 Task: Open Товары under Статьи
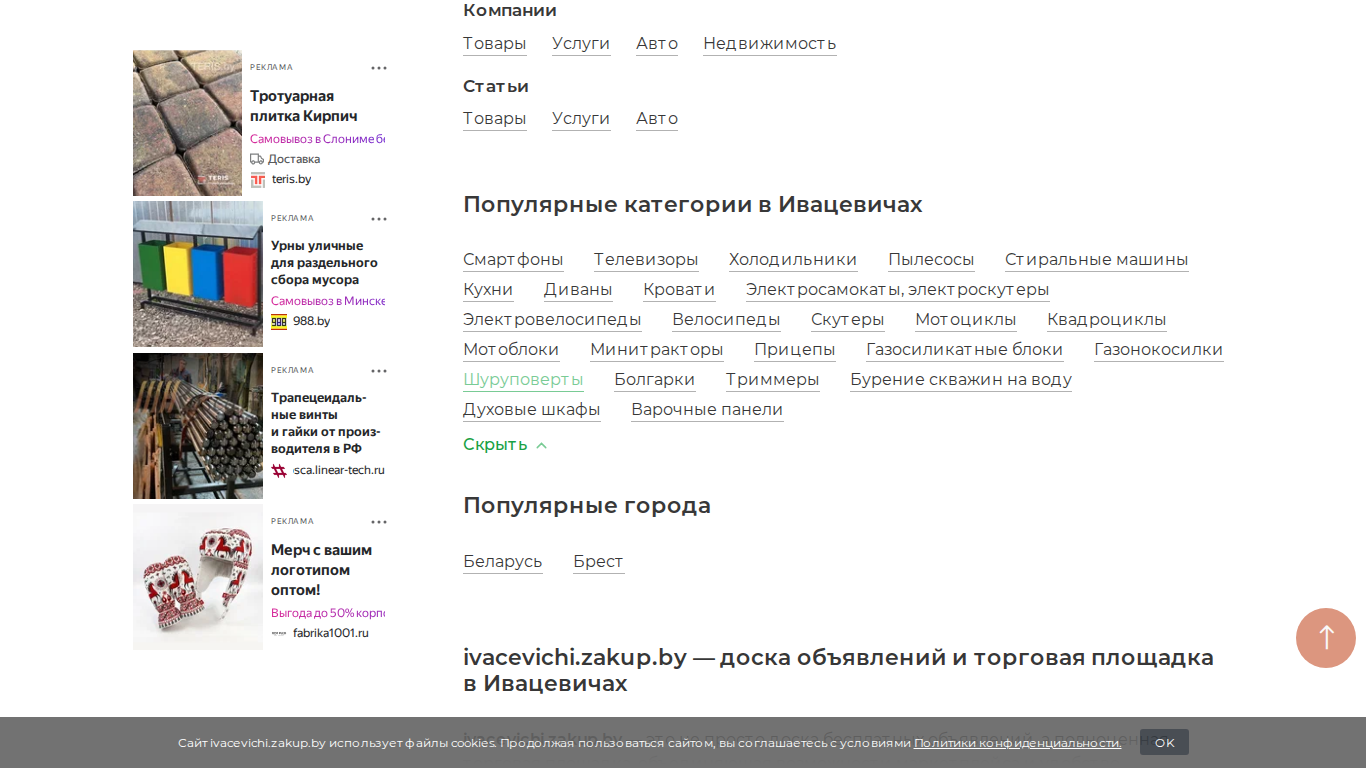[x=495, y=119]
